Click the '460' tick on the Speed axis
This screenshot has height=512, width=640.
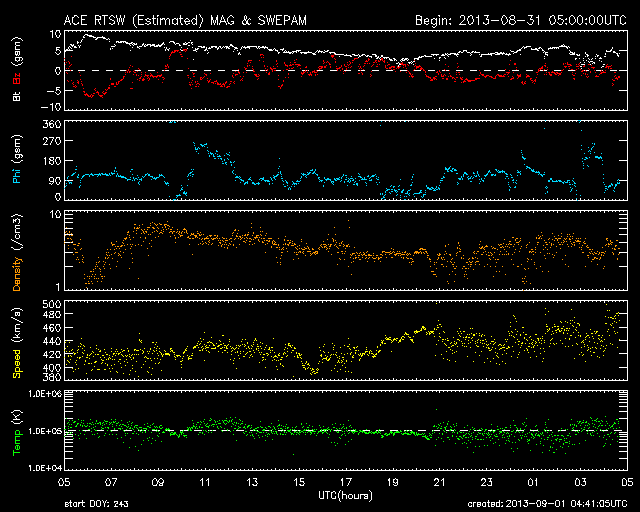(52, 328)
